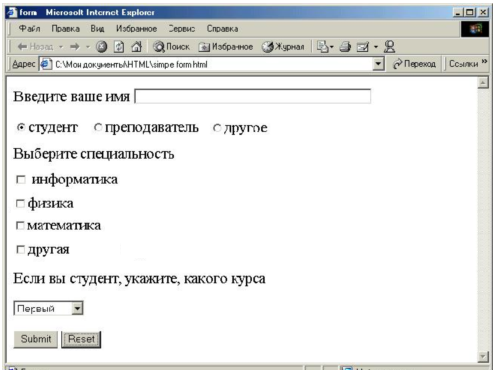Expand the Ссылки links chevron
This screenshot has width=496, height=370.
tap(484, 62)
